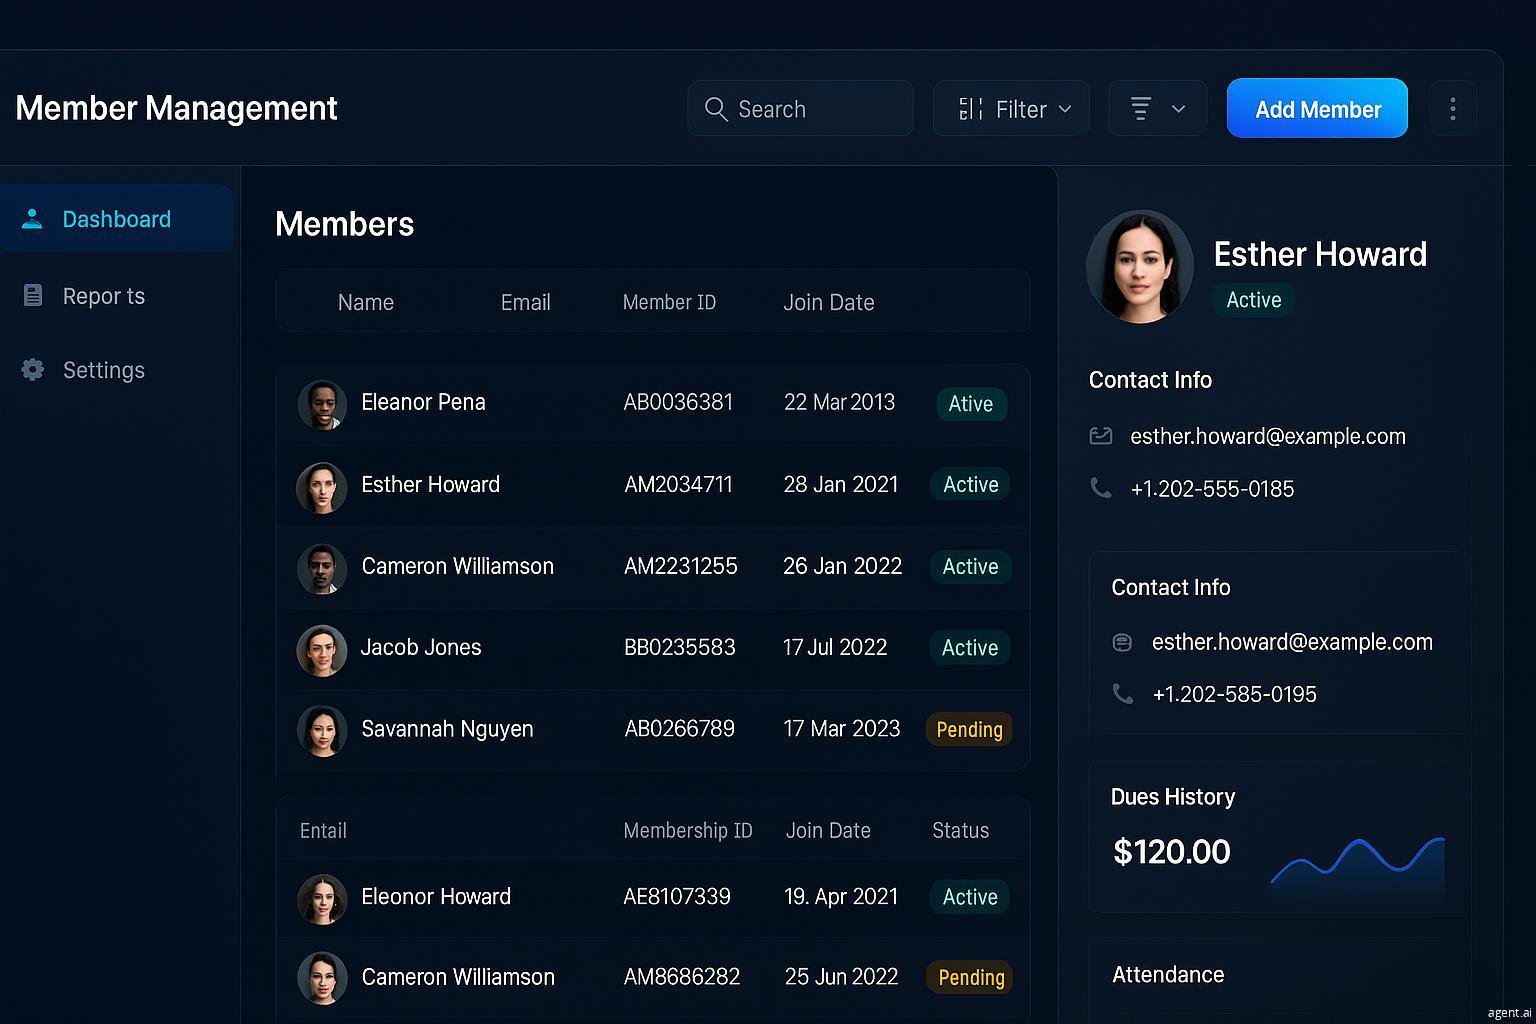
Task: Expand the Filter dropdown chevron
Action: (1065, 108)
